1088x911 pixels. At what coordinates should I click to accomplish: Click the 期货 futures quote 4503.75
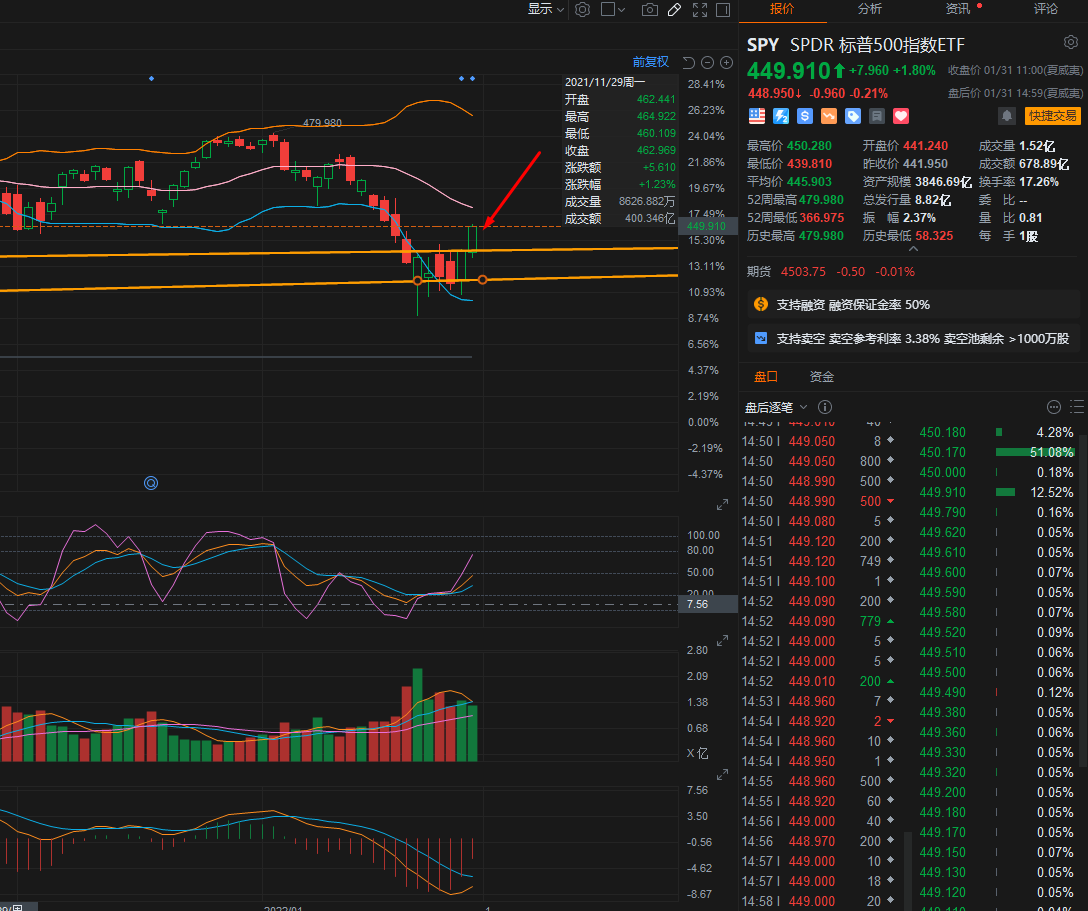(x=803, y=272)
